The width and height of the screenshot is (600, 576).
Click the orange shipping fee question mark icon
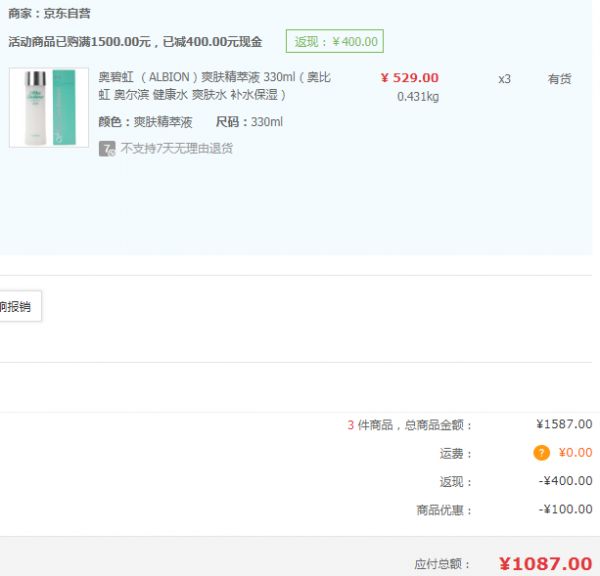point(541,453)
